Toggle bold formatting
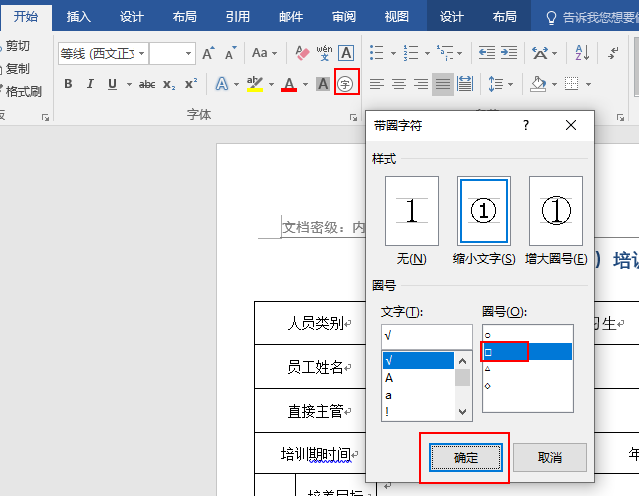 coord(68,84)
